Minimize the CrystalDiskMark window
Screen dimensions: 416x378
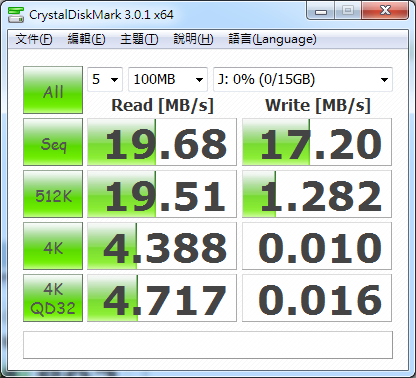(x=321, y=11)
